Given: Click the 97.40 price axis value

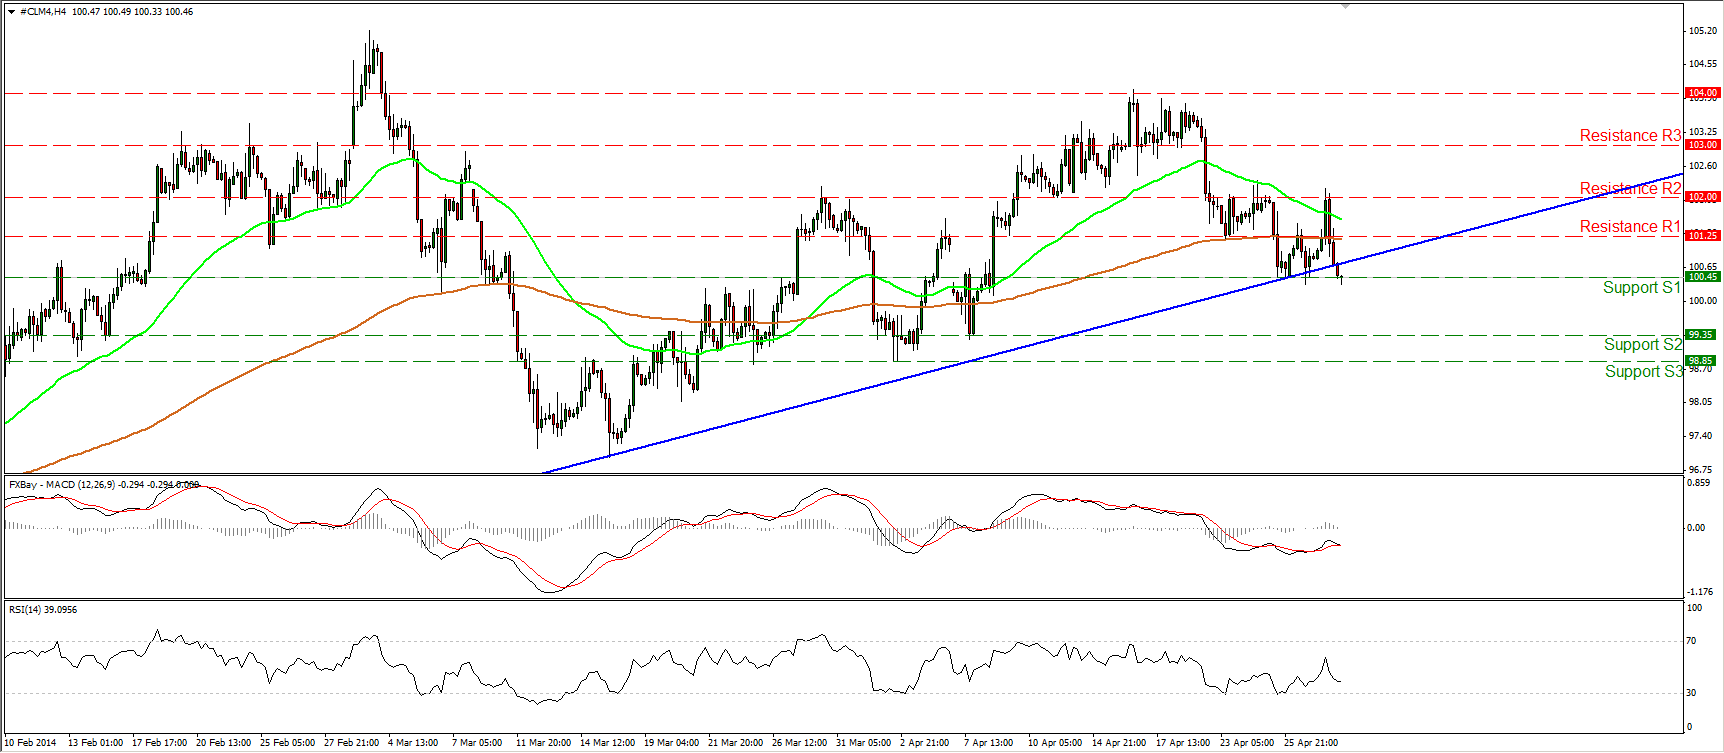Looking at the screenshot, I should [1701, 436].
